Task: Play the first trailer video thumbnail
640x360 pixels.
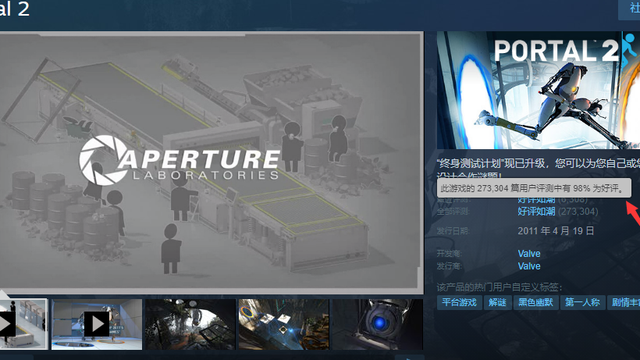Action: click(x=24, y=324)
